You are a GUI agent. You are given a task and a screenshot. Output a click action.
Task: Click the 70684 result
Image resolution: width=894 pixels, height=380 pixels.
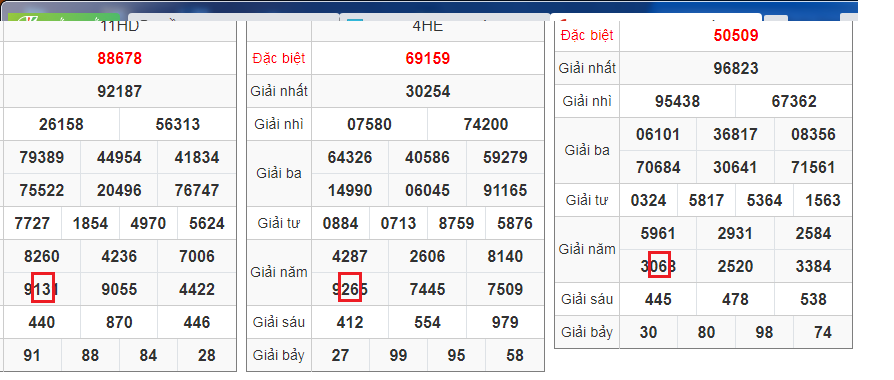[658, 168]
